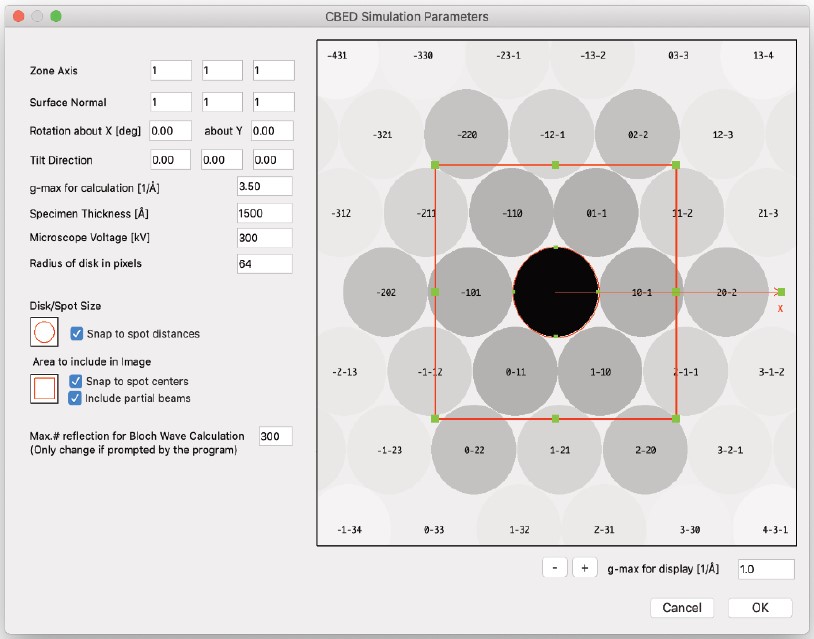Focus the g-max for calculation field
814x639 pixels.
(x=264, y=187)
